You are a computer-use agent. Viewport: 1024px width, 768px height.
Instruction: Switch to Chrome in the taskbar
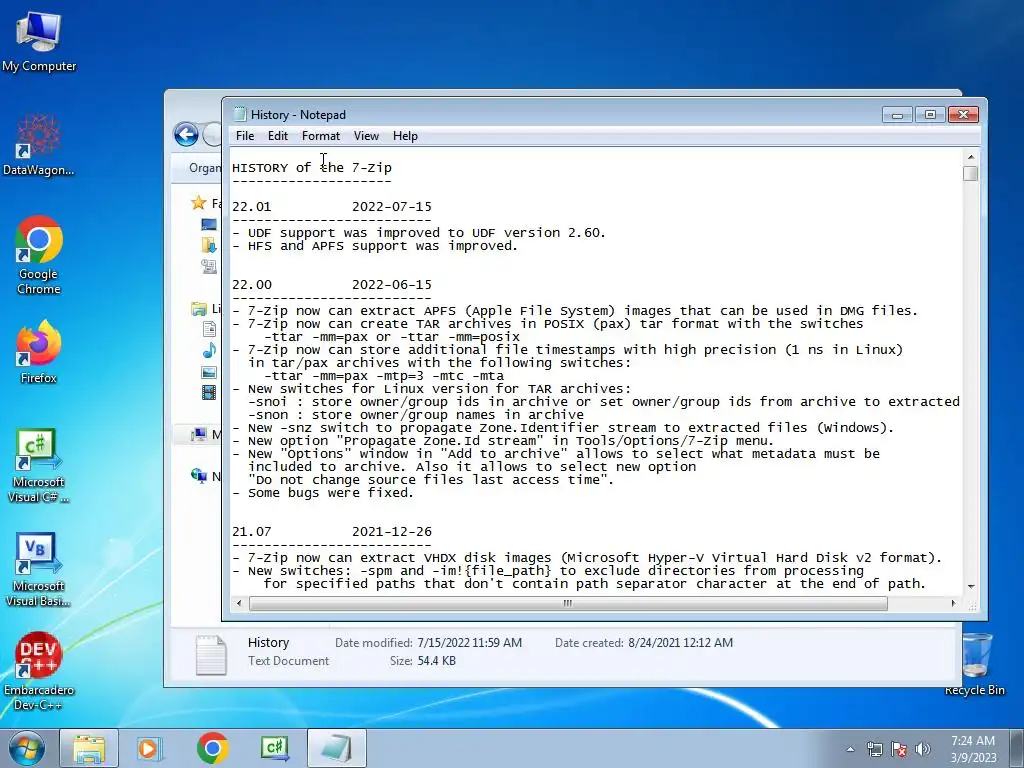(212, 748)
